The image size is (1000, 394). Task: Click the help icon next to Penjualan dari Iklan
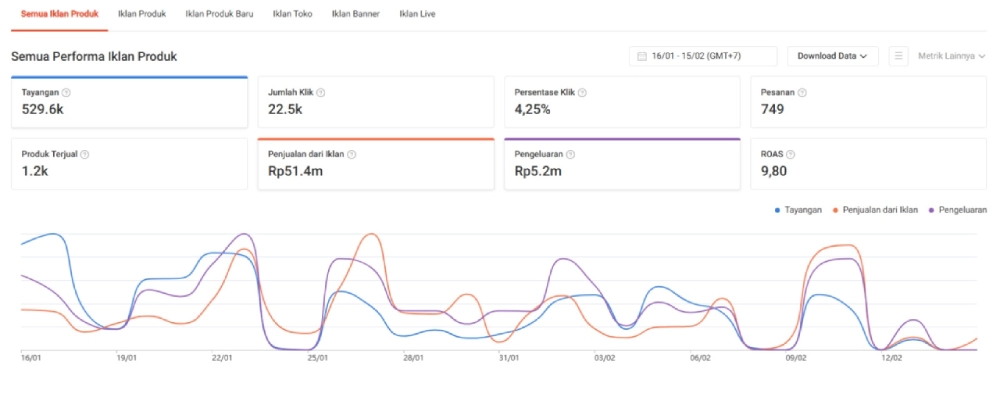352,154
